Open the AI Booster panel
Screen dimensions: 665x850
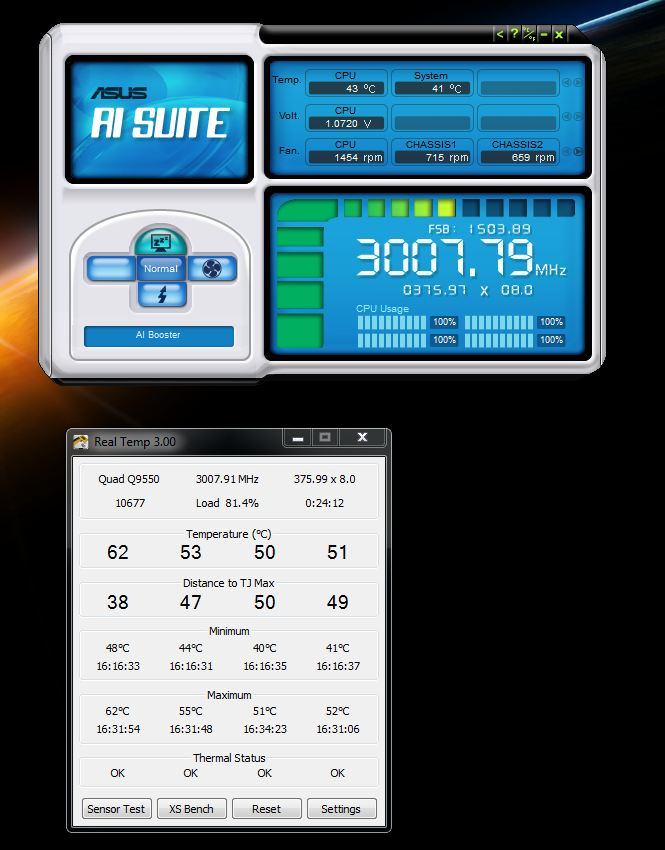(159, 336)
